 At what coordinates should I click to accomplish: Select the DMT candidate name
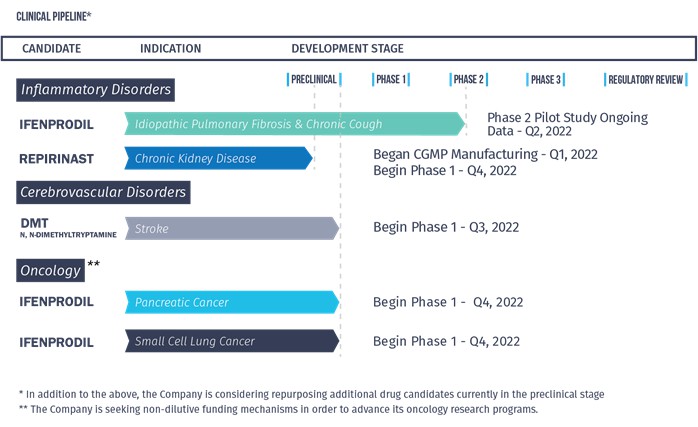pos(34,223)
